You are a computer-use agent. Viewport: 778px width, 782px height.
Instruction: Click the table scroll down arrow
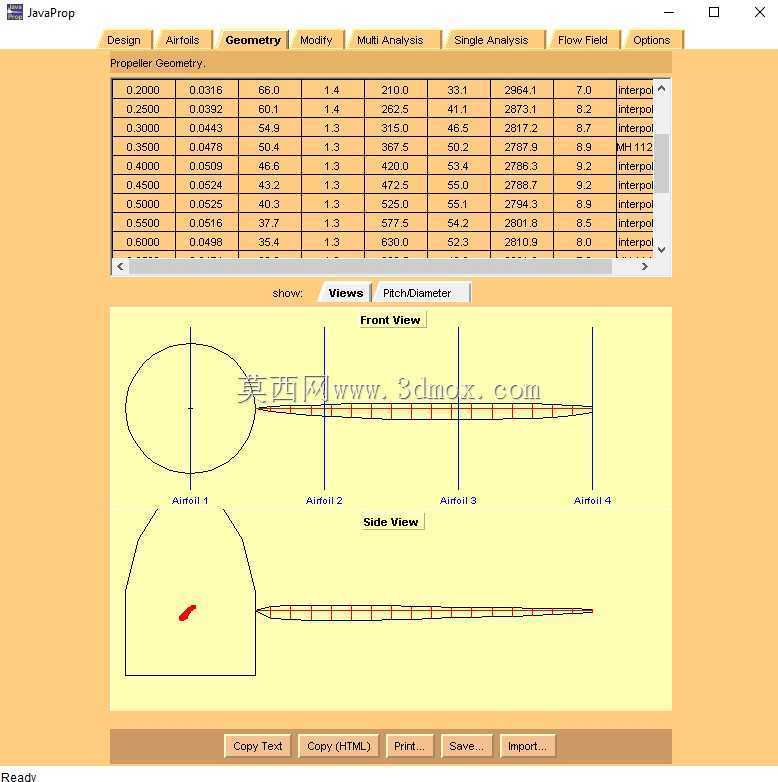(662, 249)
